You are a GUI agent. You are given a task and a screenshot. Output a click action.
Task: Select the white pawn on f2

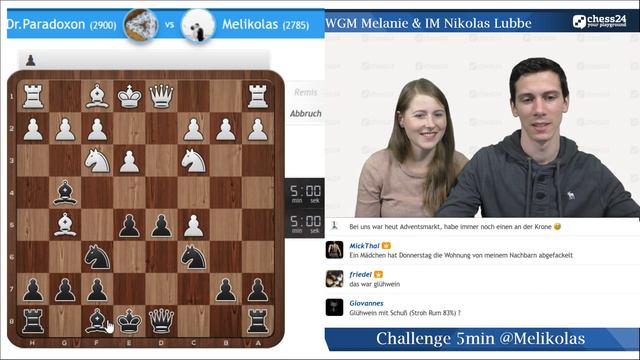[x=97, y=129]
